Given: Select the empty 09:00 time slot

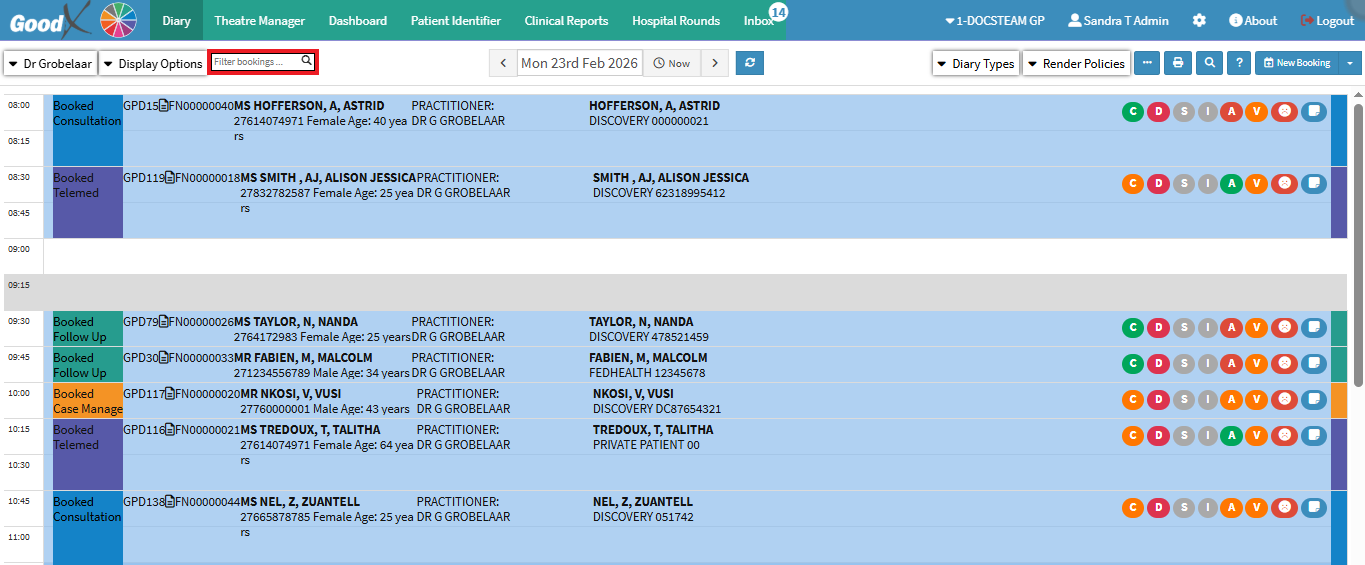Looking at the screenshot, I should [696, 256].
